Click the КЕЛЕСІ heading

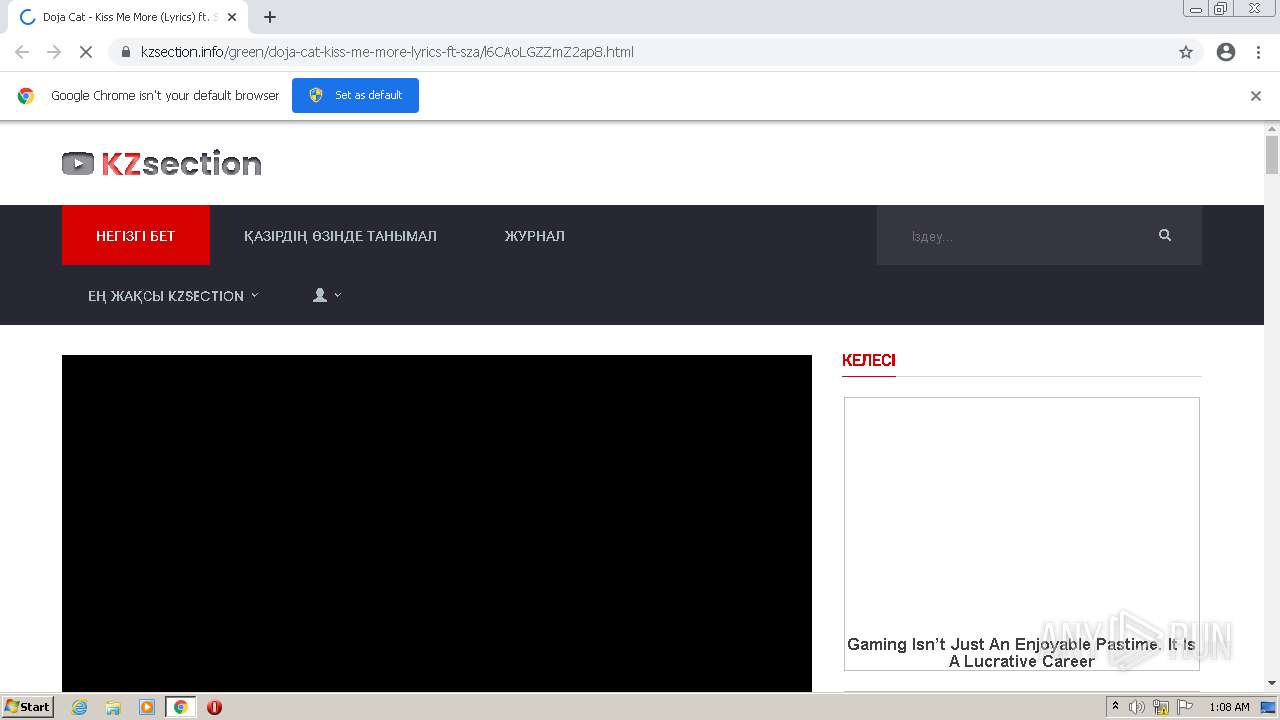pyautogui.click(x=869, y=360)
